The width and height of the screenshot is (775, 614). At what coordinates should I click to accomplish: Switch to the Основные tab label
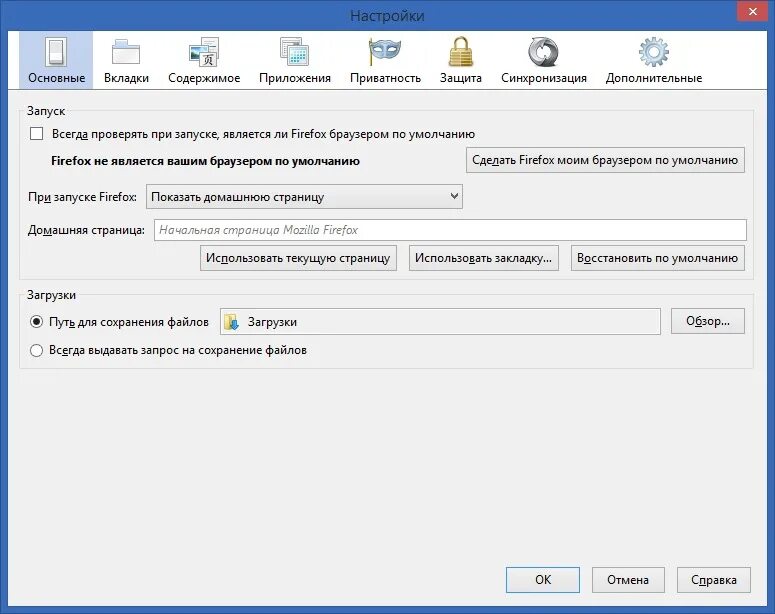(56, 78)
